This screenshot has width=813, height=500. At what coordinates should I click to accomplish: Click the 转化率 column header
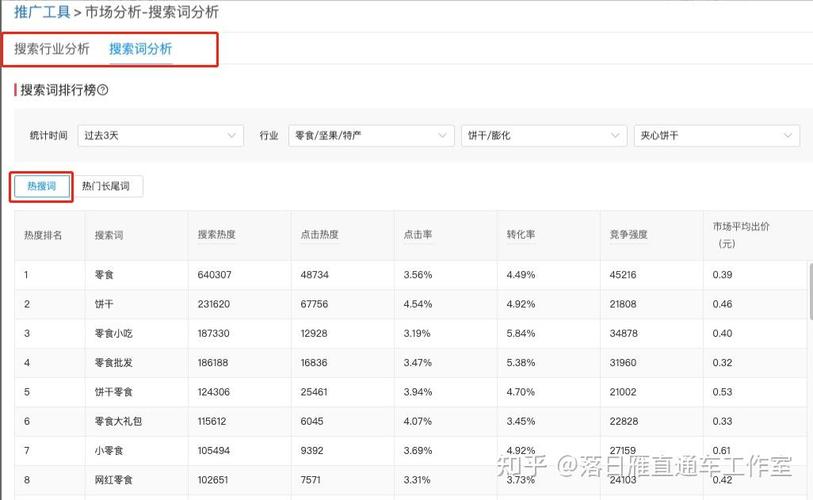pos(521,234)
